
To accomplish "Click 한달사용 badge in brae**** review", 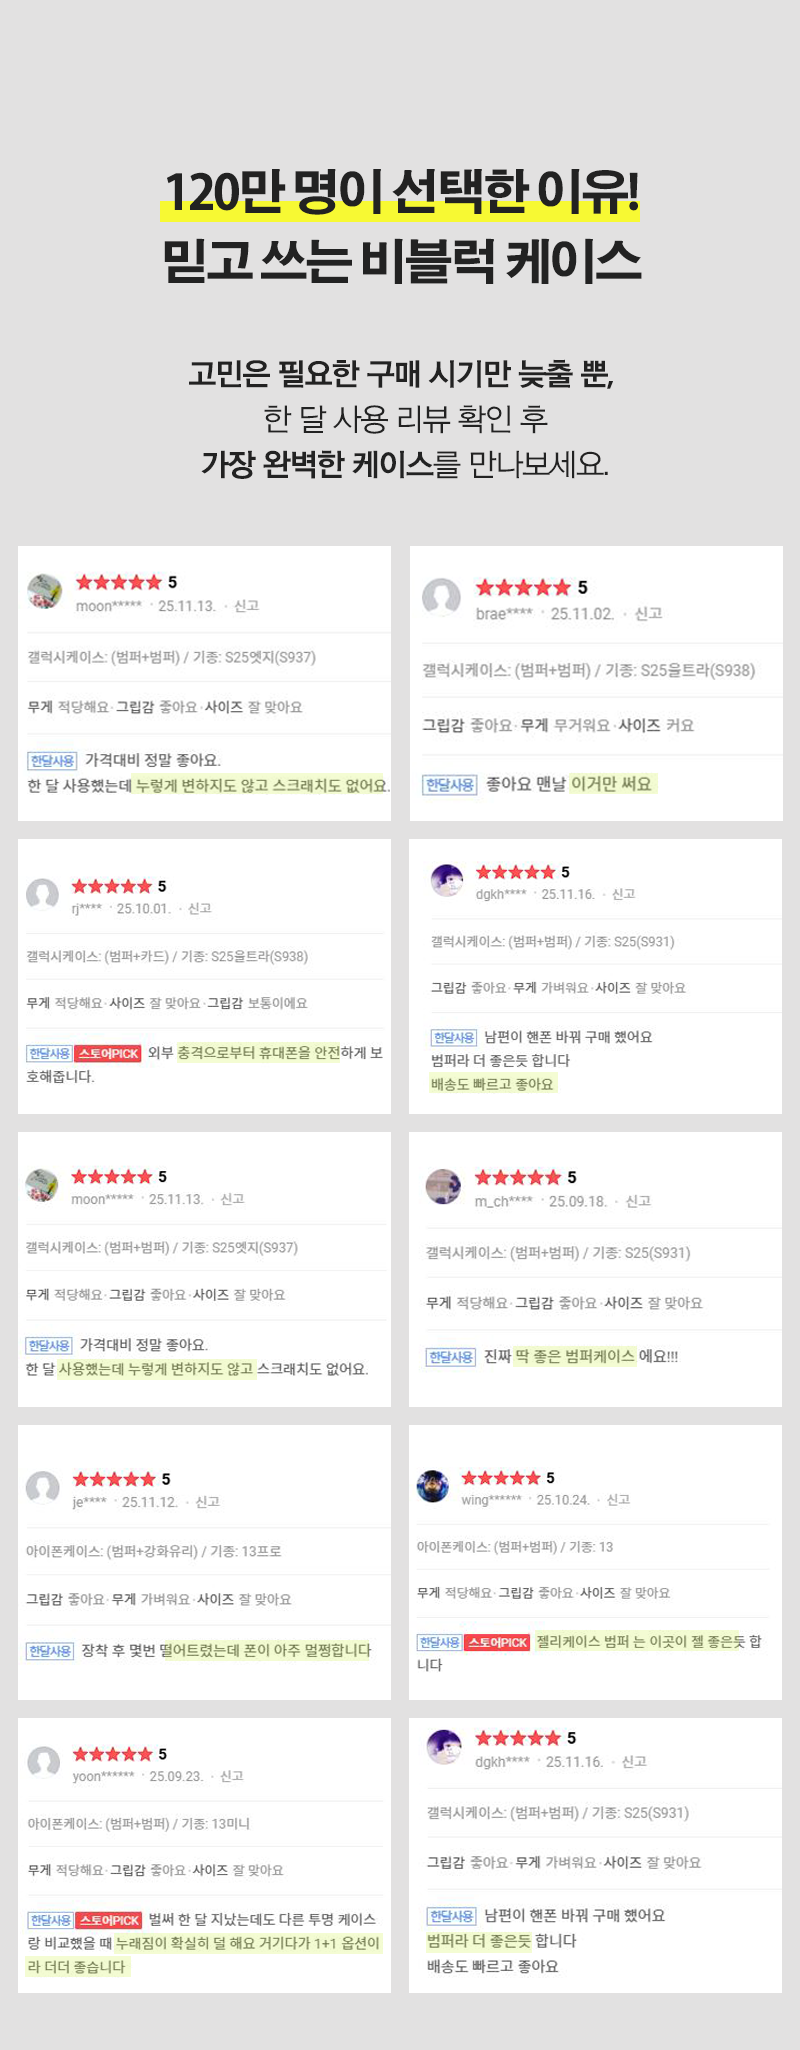I will [x=449, y=785].
